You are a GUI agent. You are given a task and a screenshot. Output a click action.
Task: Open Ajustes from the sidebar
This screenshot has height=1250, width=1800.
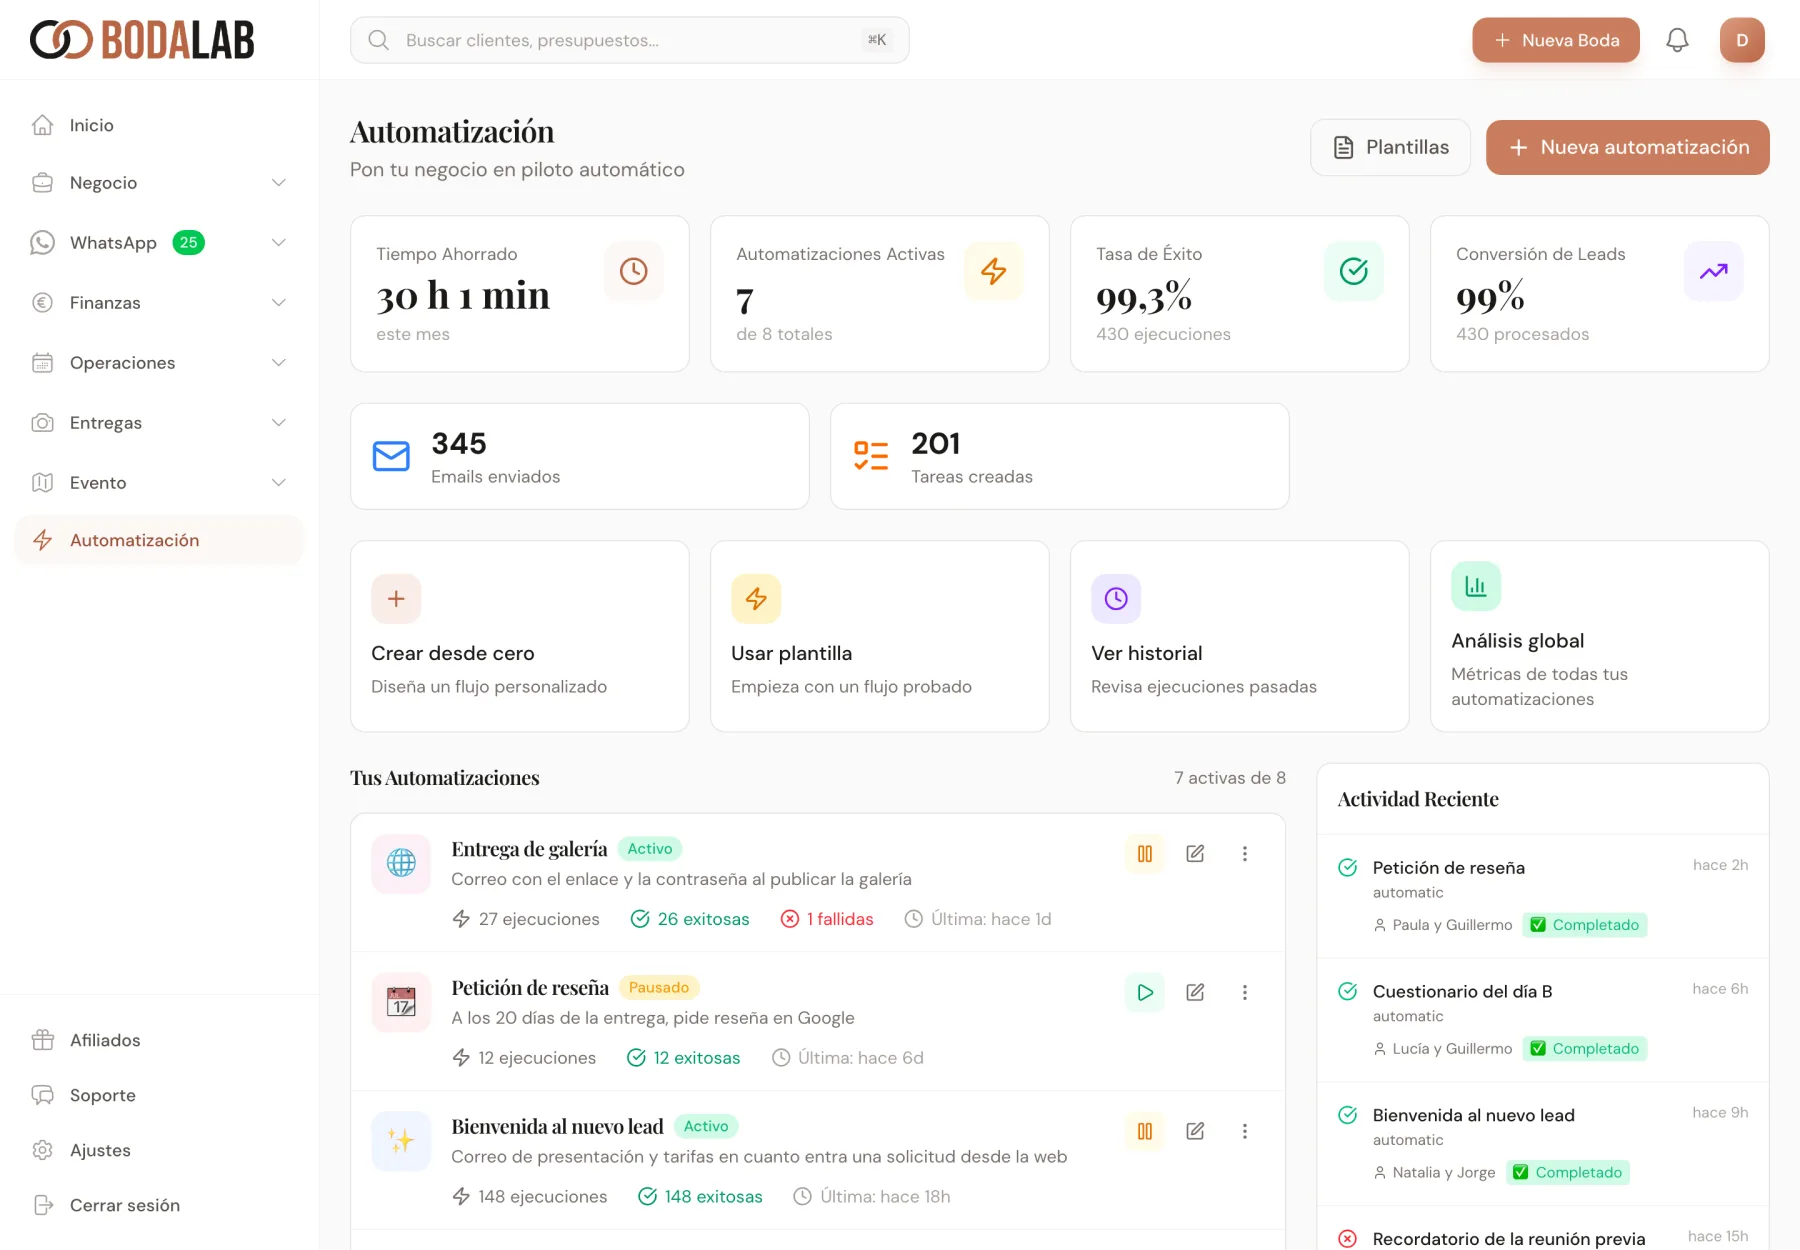(x=160, y=1150)
